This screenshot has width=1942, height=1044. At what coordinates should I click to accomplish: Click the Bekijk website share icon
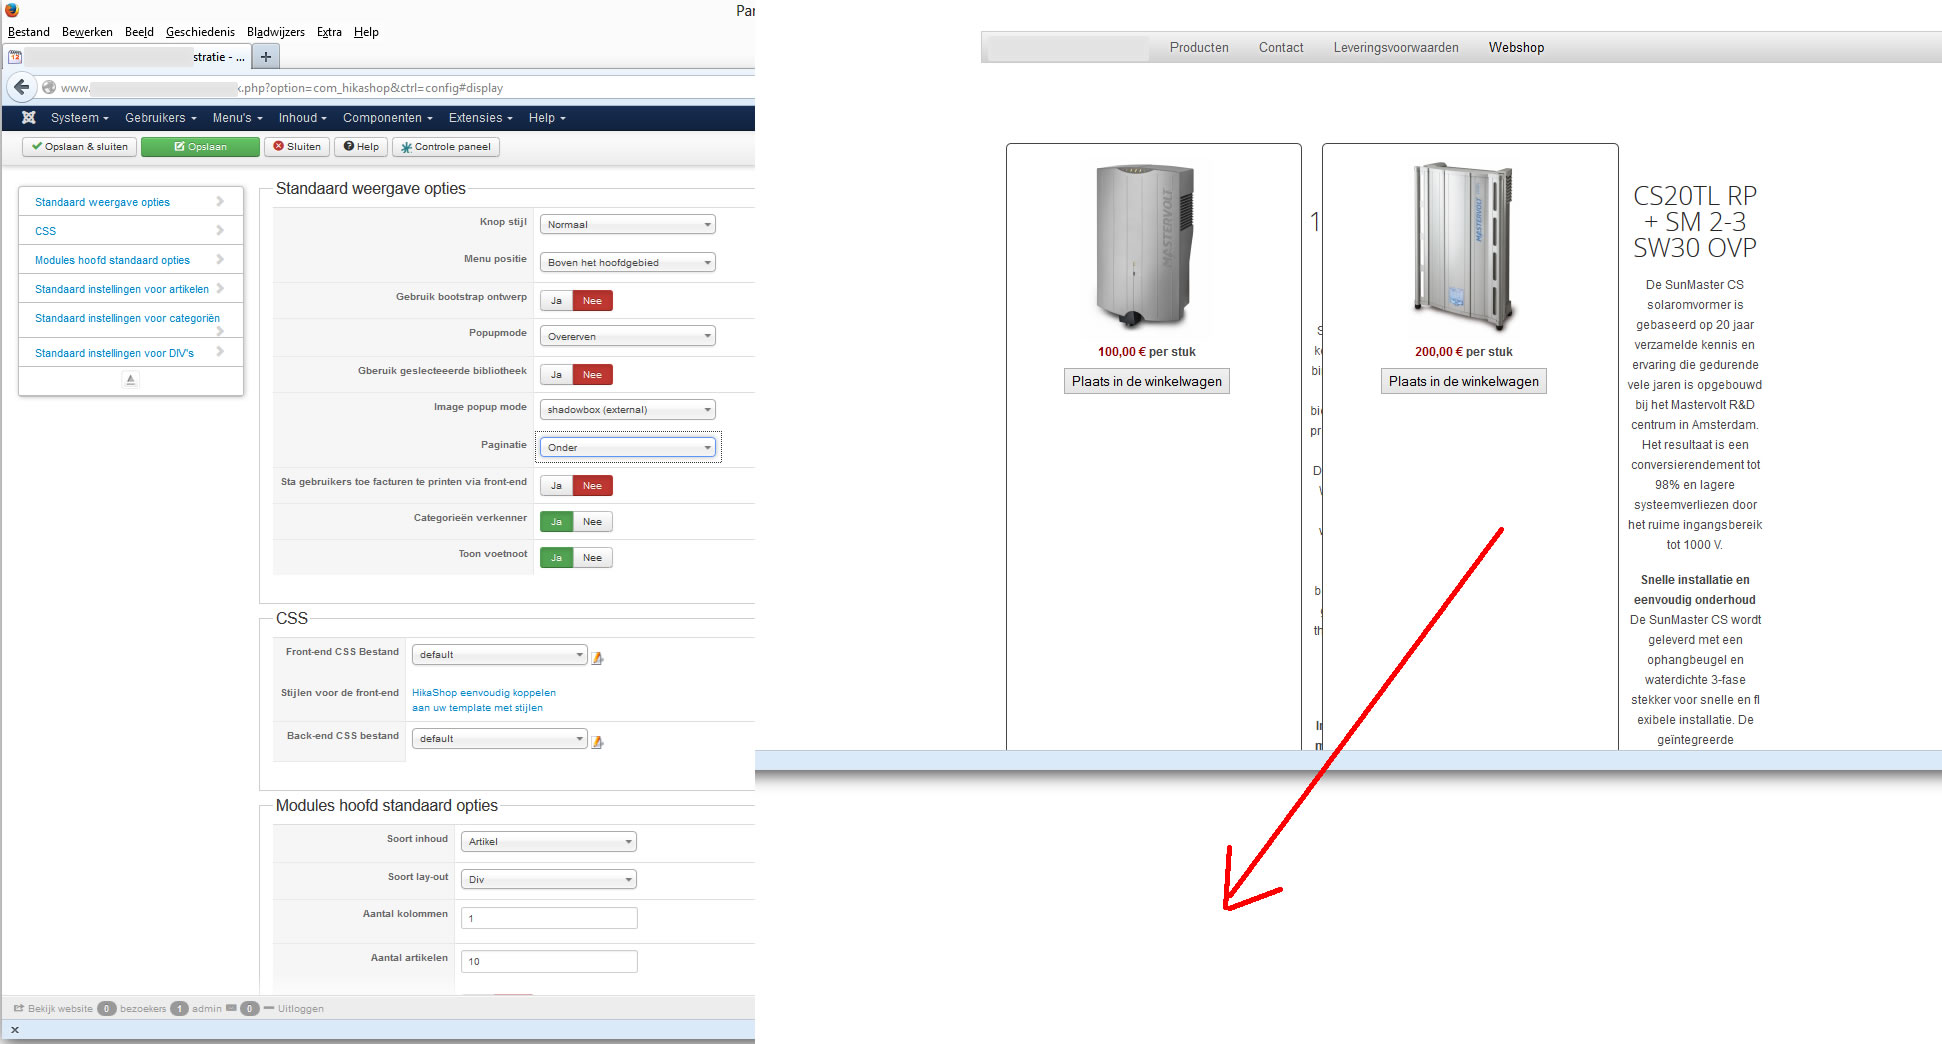[x=19, y=1008]
